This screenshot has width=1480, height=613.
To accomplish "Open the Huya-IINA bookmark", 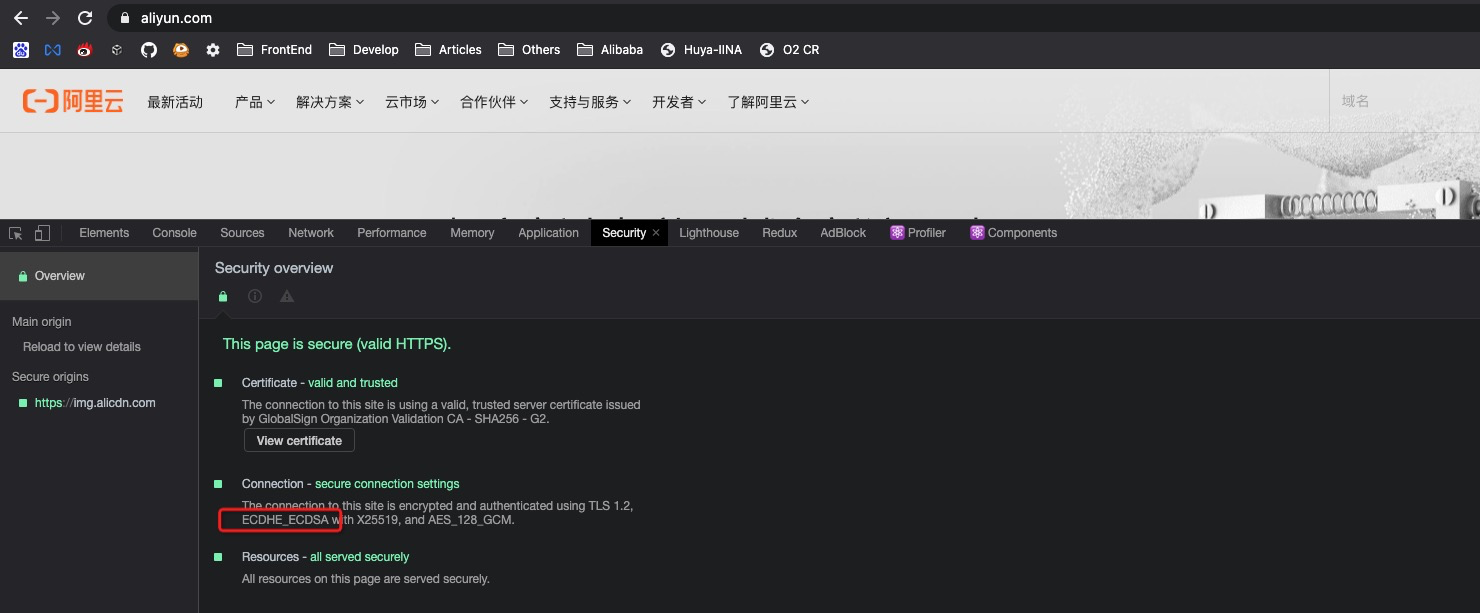I will point(701,49).
